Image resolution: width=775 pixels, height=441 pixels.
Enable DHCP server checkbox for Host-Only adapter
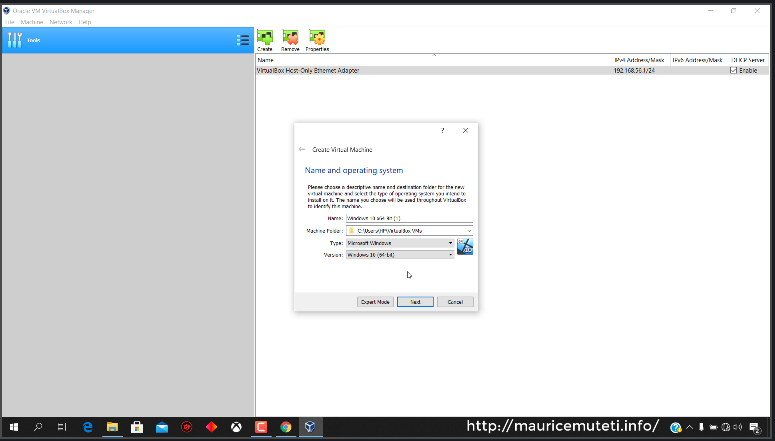(x=733, y=71)
